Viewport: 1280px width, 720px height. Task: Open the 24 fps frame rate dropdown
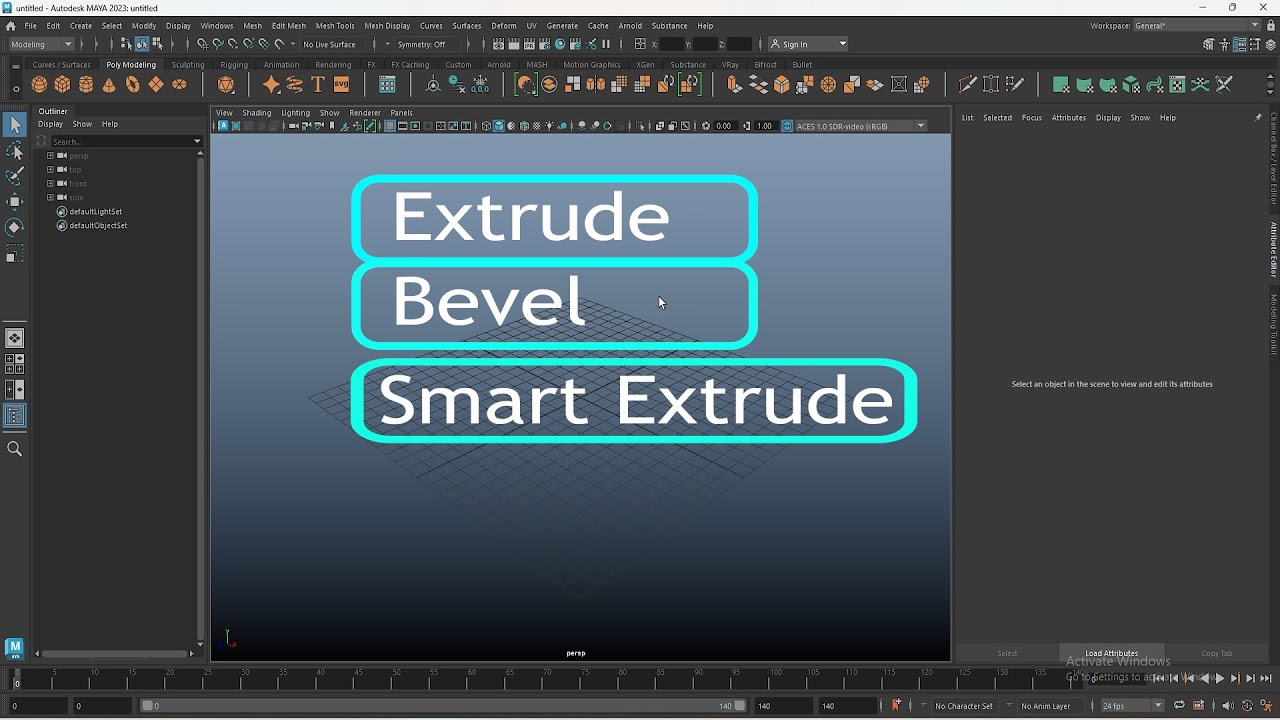1132,706
